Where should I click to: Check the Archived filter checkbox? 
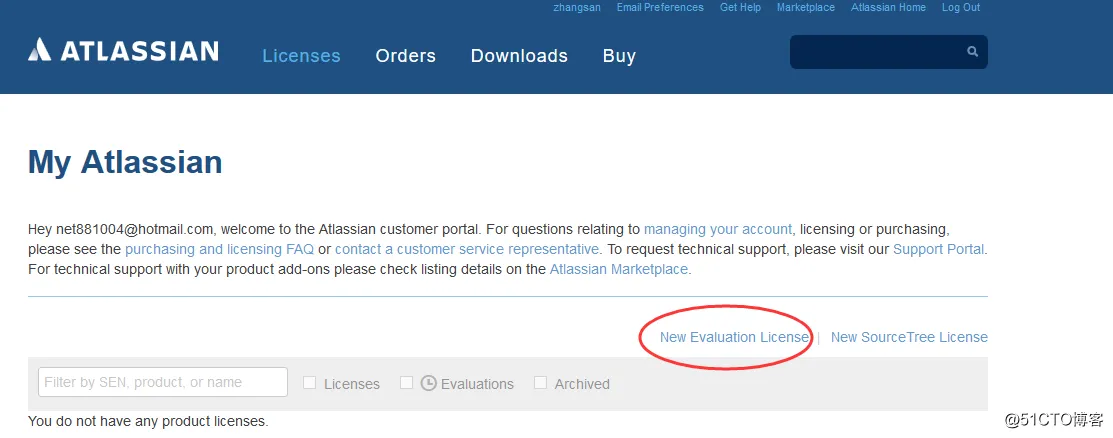pyautogui.click(x=540, y=383)
